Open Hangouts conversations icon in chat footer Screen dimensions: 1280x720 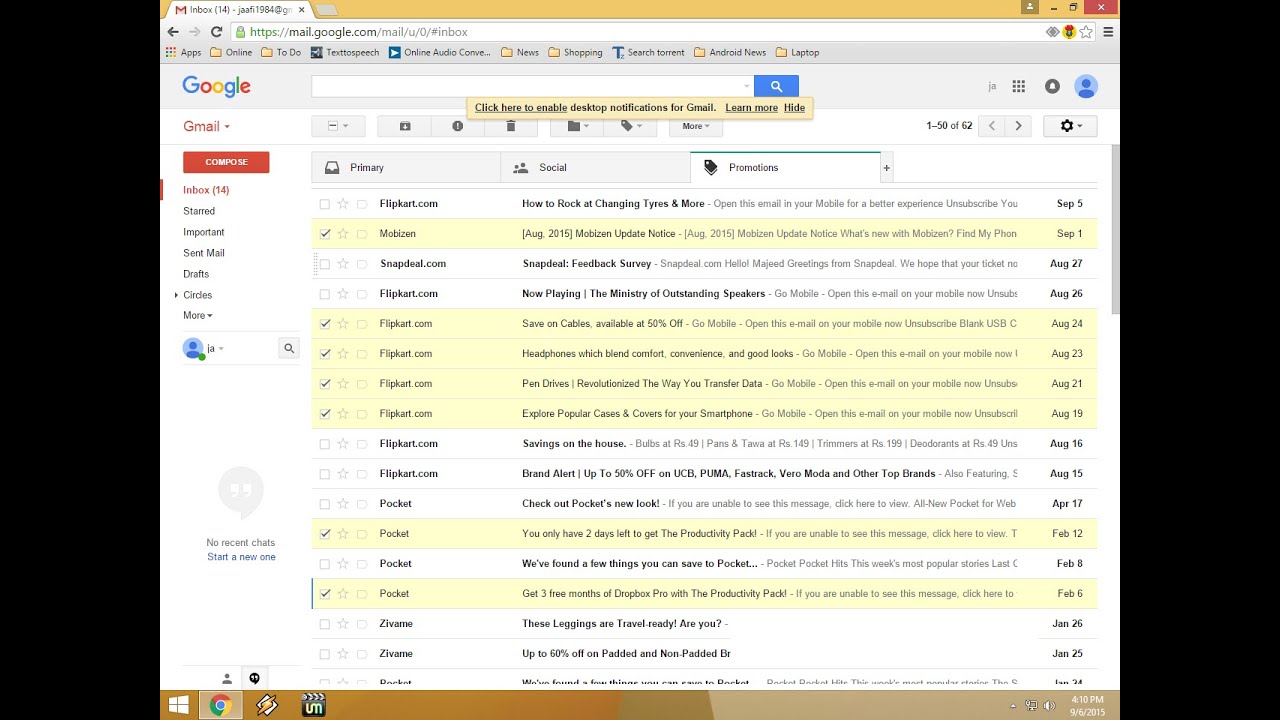pos(254,679)
